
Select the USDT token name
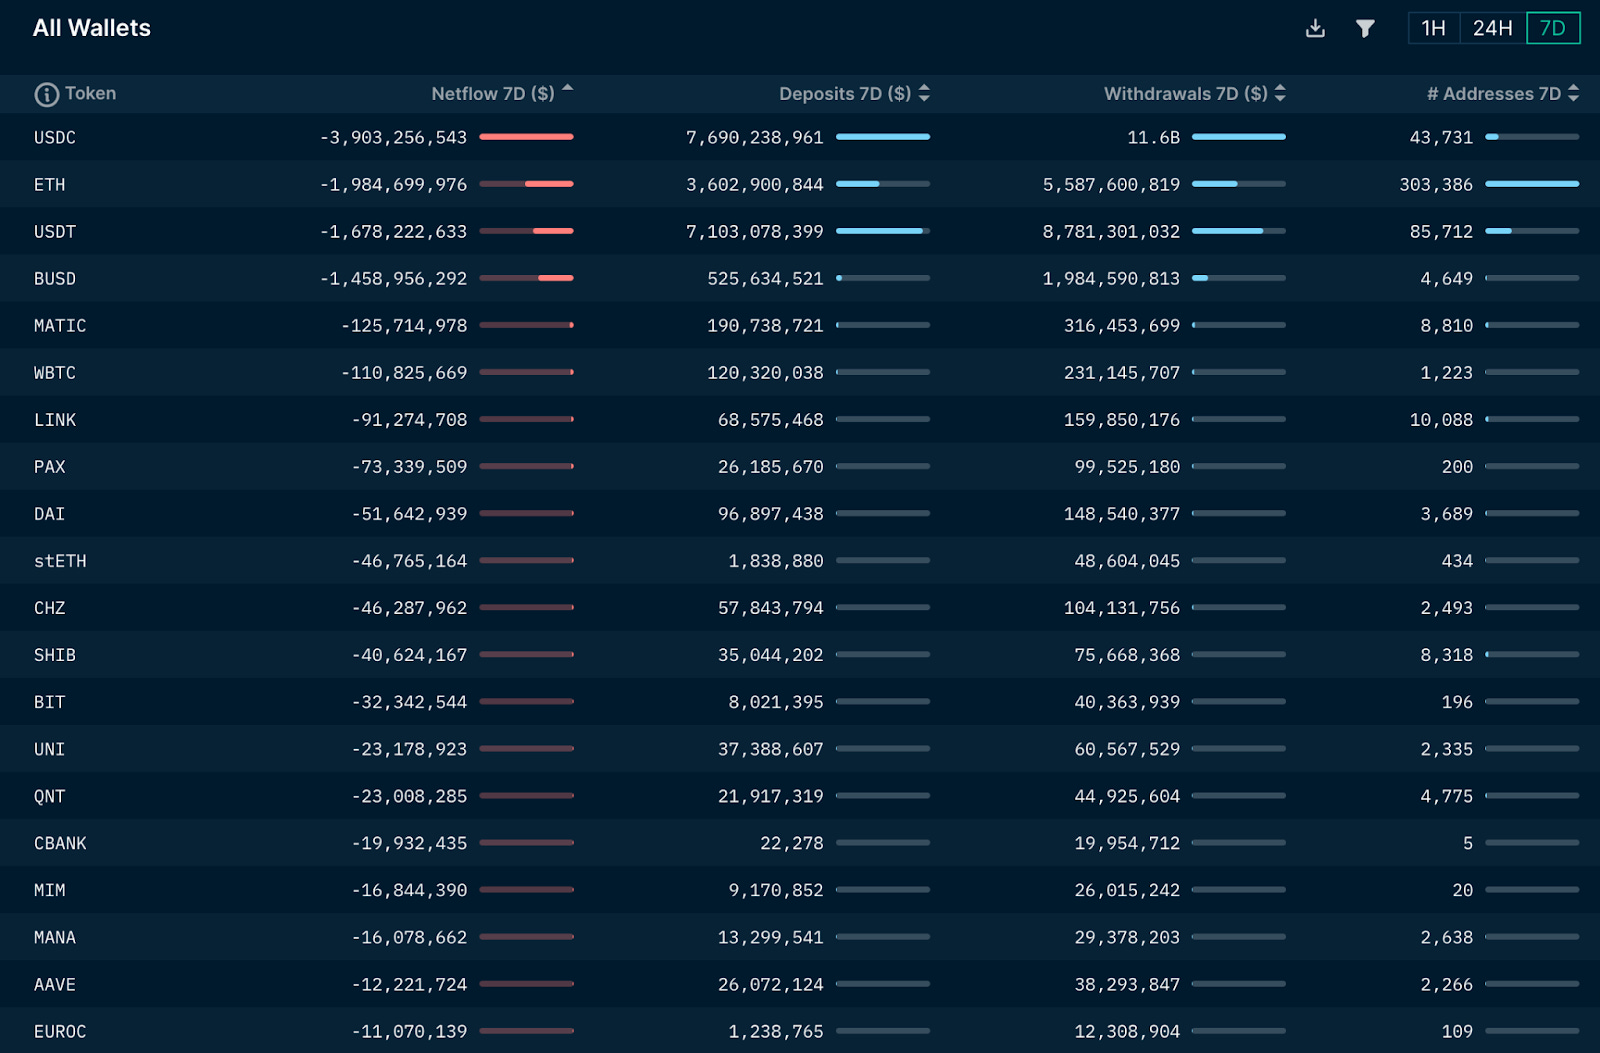point(55,231)
